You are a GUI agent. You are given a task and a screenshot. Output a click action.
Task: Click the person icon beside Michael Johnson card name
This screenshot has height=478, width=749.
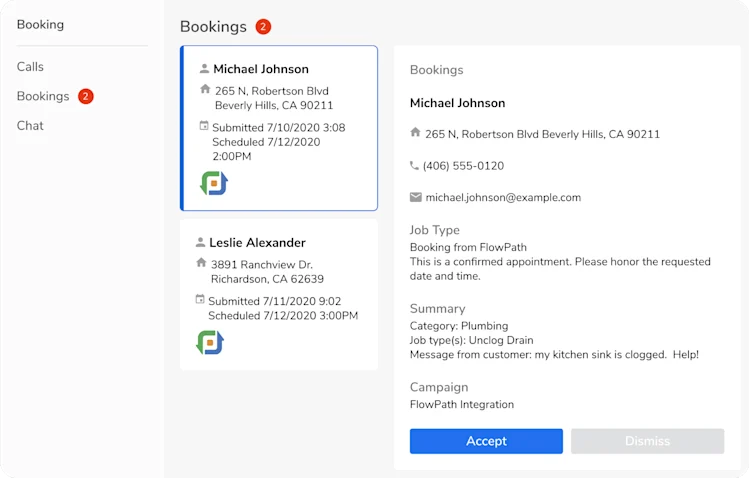pos(204,69)
